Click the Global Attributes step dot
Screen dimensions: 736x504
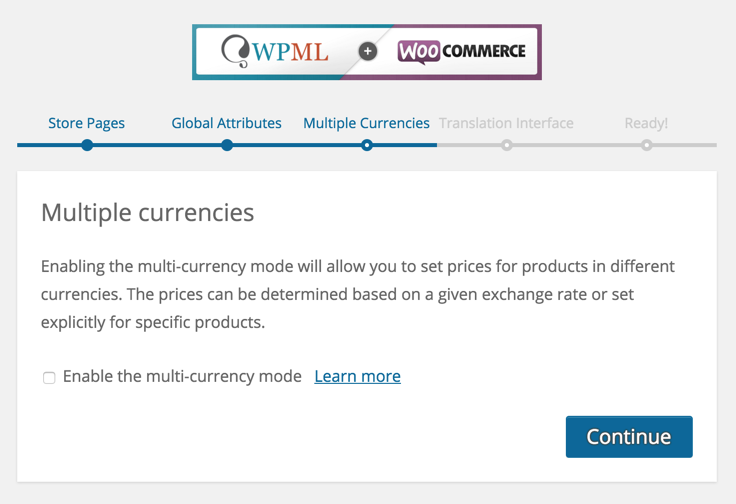(227, 145)
